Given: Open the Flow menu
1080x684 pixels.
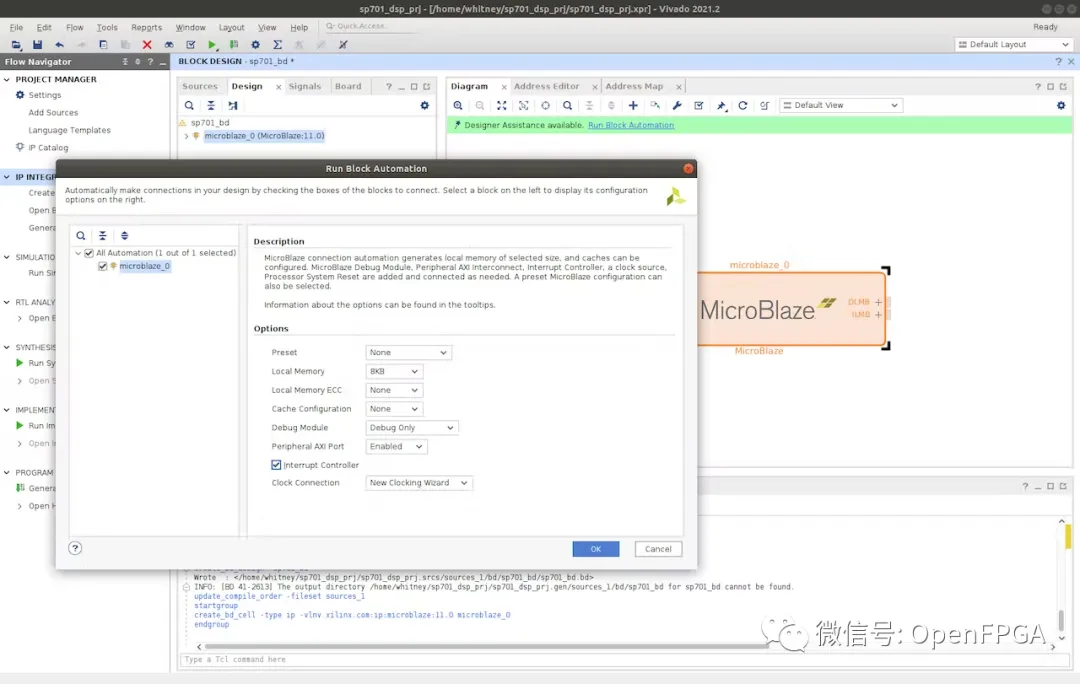Looking at the screenshot, I should 74,28.
